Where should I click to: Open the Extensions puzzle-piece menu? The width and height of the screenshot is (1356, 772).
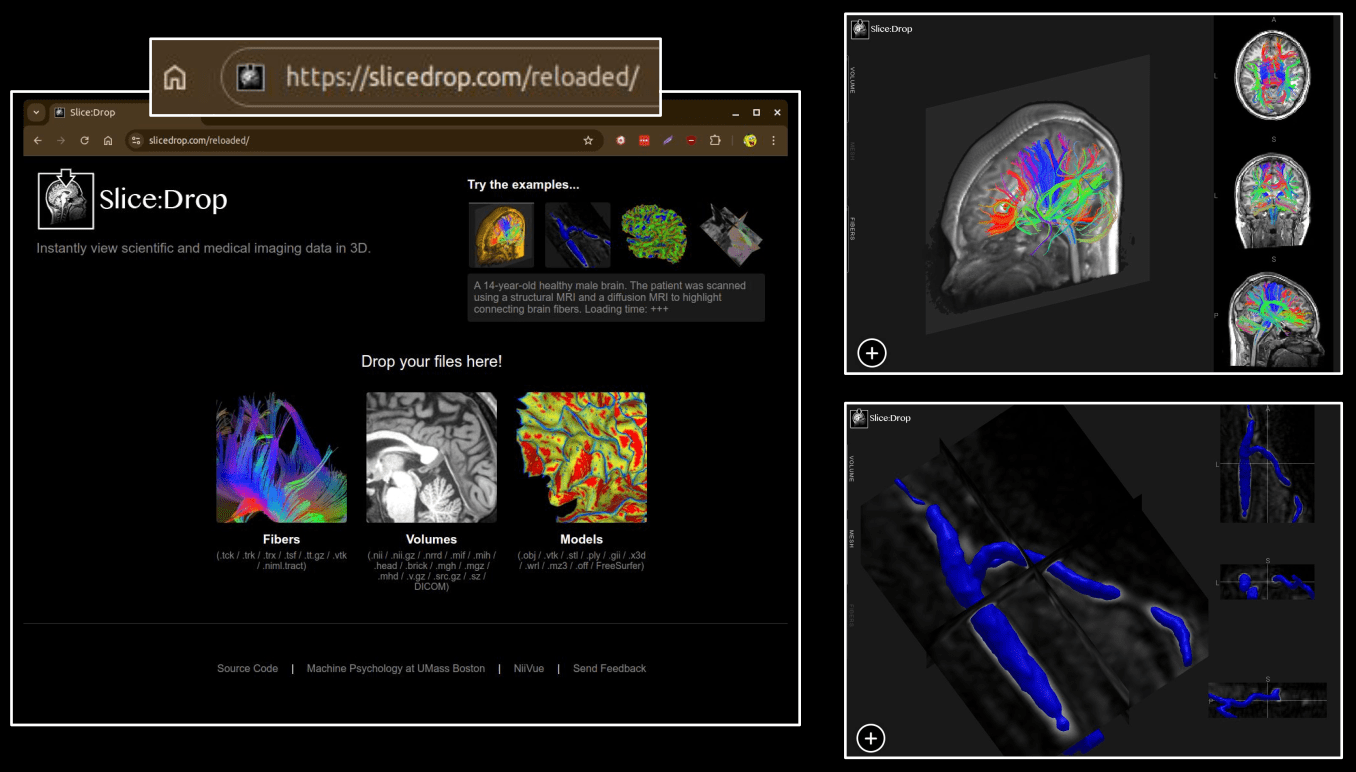click(x=715, y=141)
